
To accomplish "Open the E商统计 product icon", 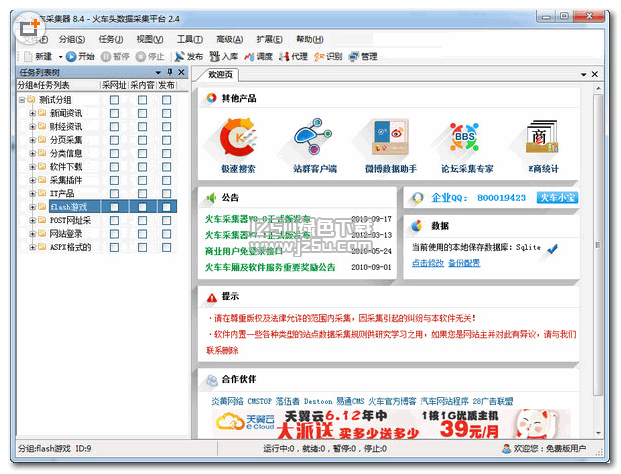I will (x=542, y=137).
